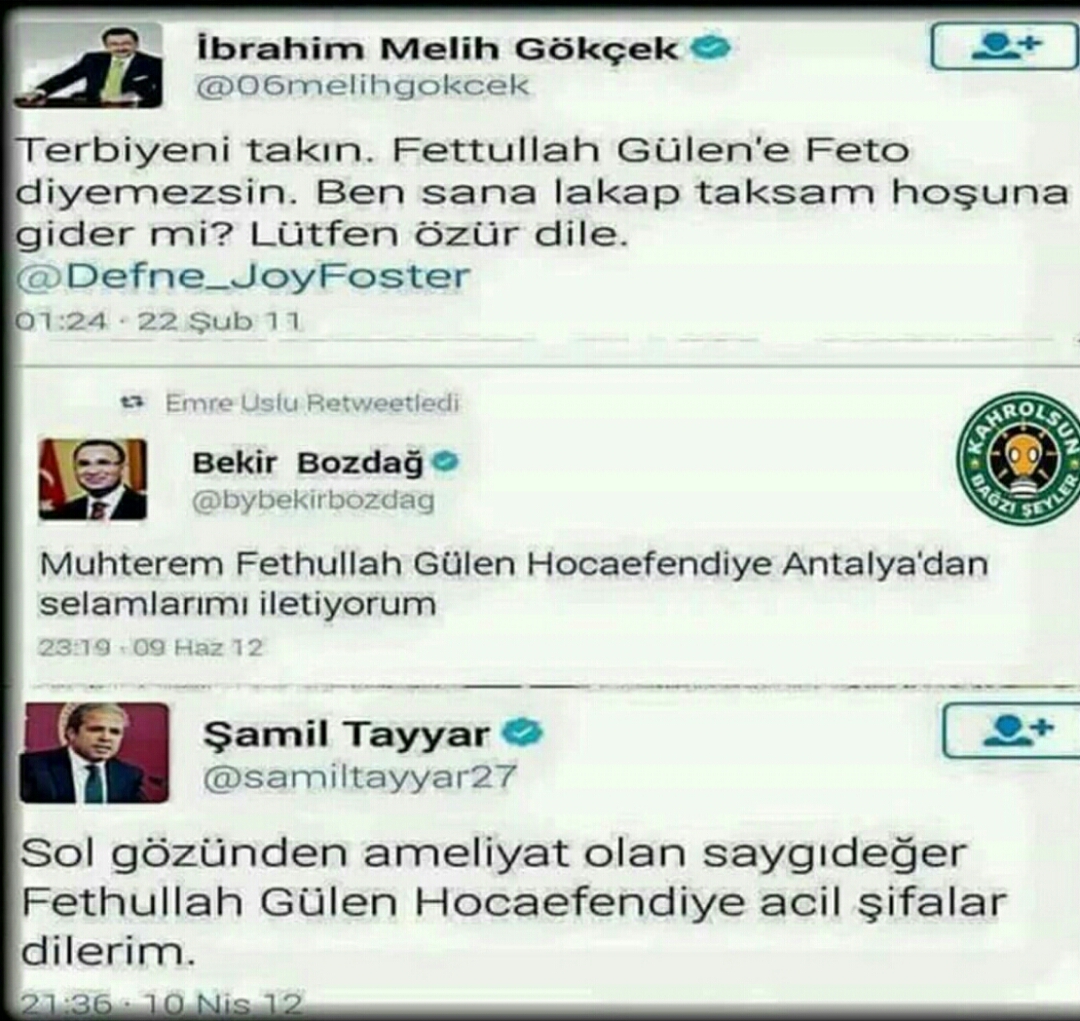Open the @06melihgokcek handle
The width and height of the screenshot is (1080, 1021).
point(363,86)
